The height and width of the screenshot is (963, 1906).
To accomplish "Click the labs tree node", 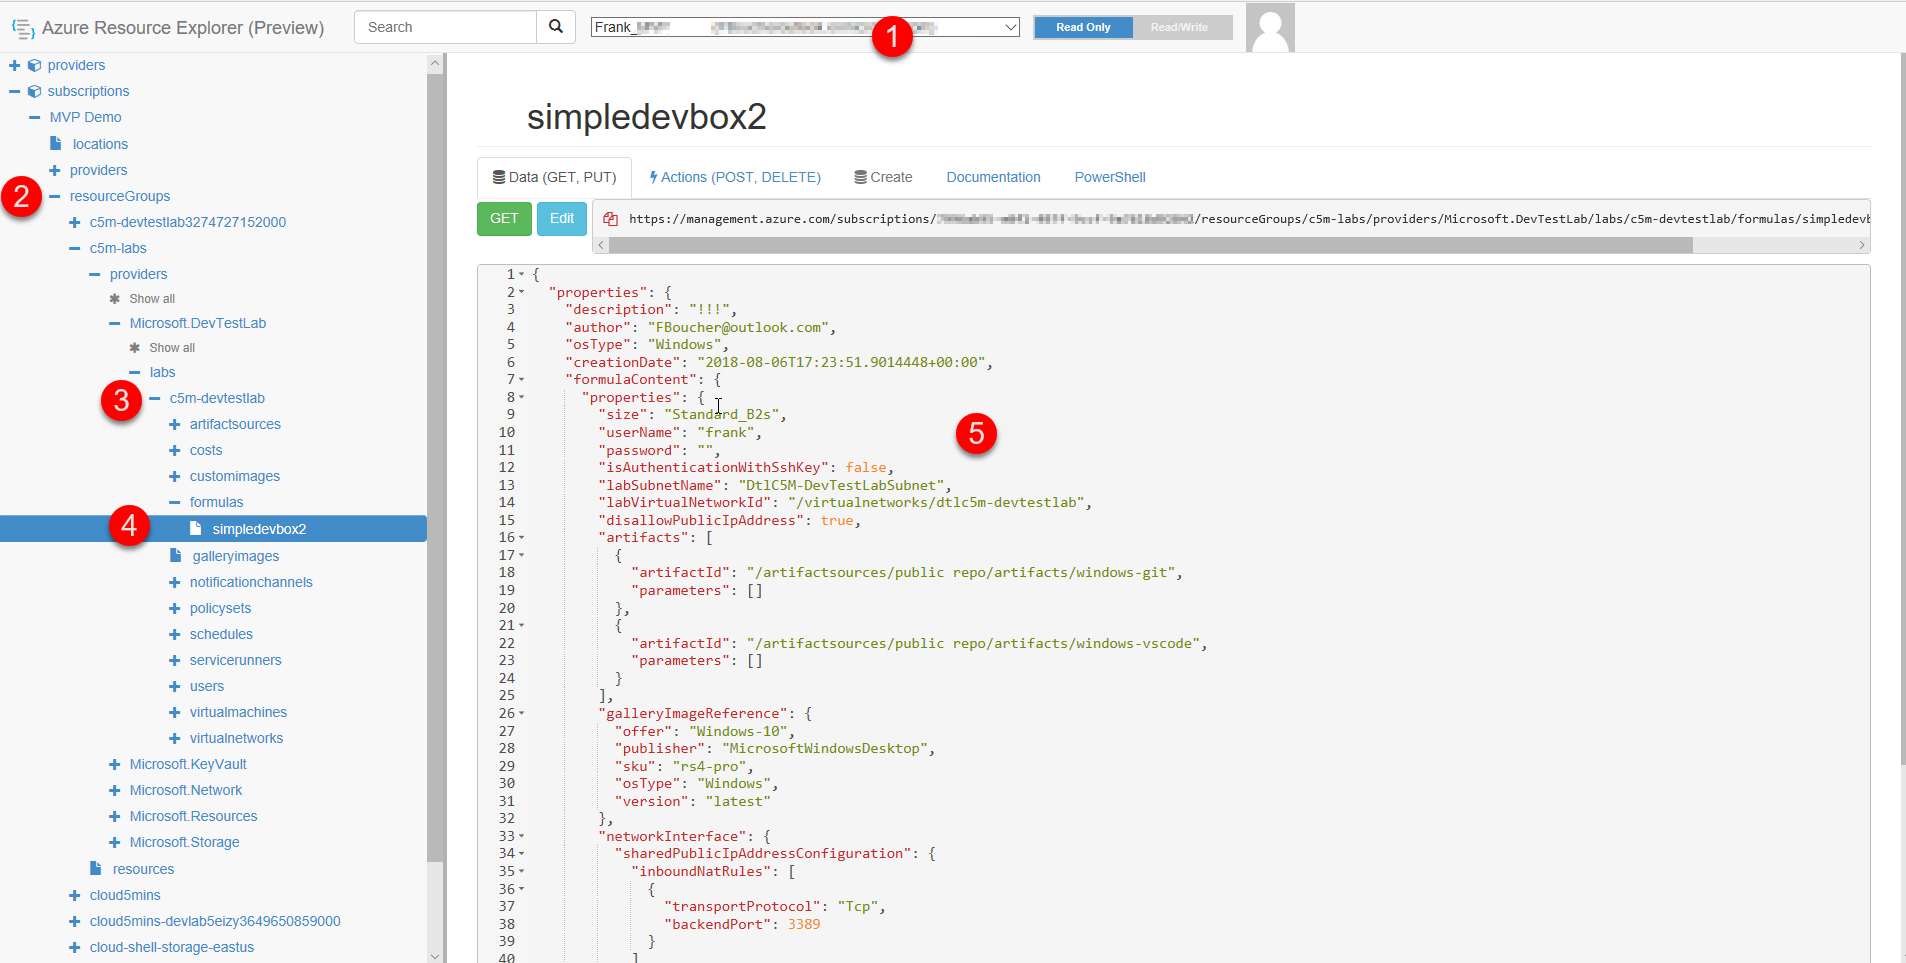I will pos(162,372).
